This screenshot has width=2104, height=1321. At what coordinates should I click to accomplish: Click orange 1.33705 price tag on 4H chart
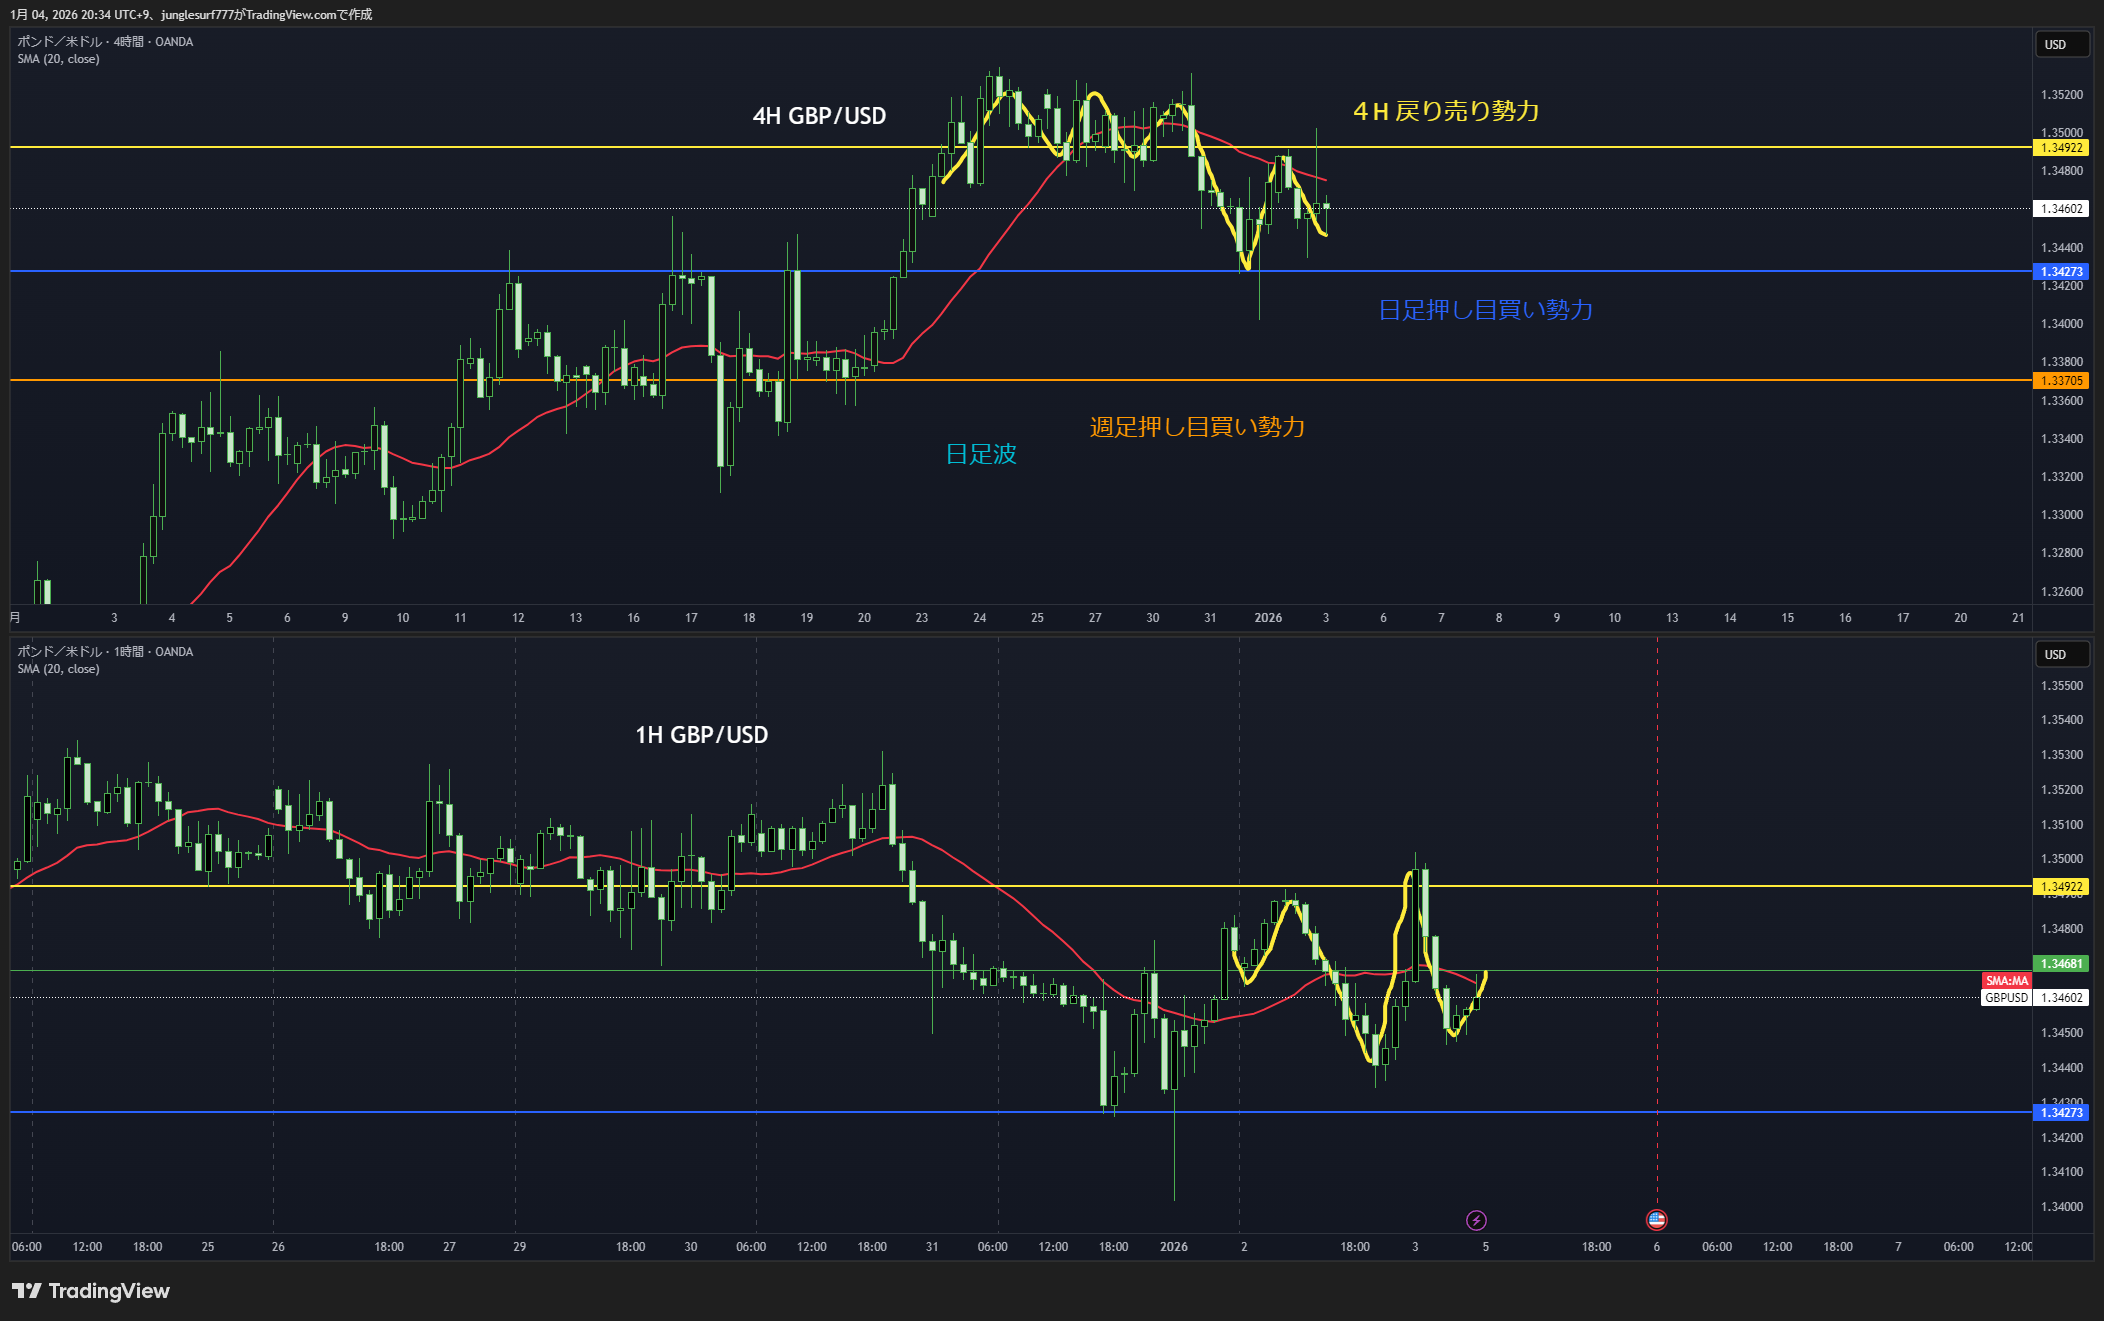click(2061, 381)
